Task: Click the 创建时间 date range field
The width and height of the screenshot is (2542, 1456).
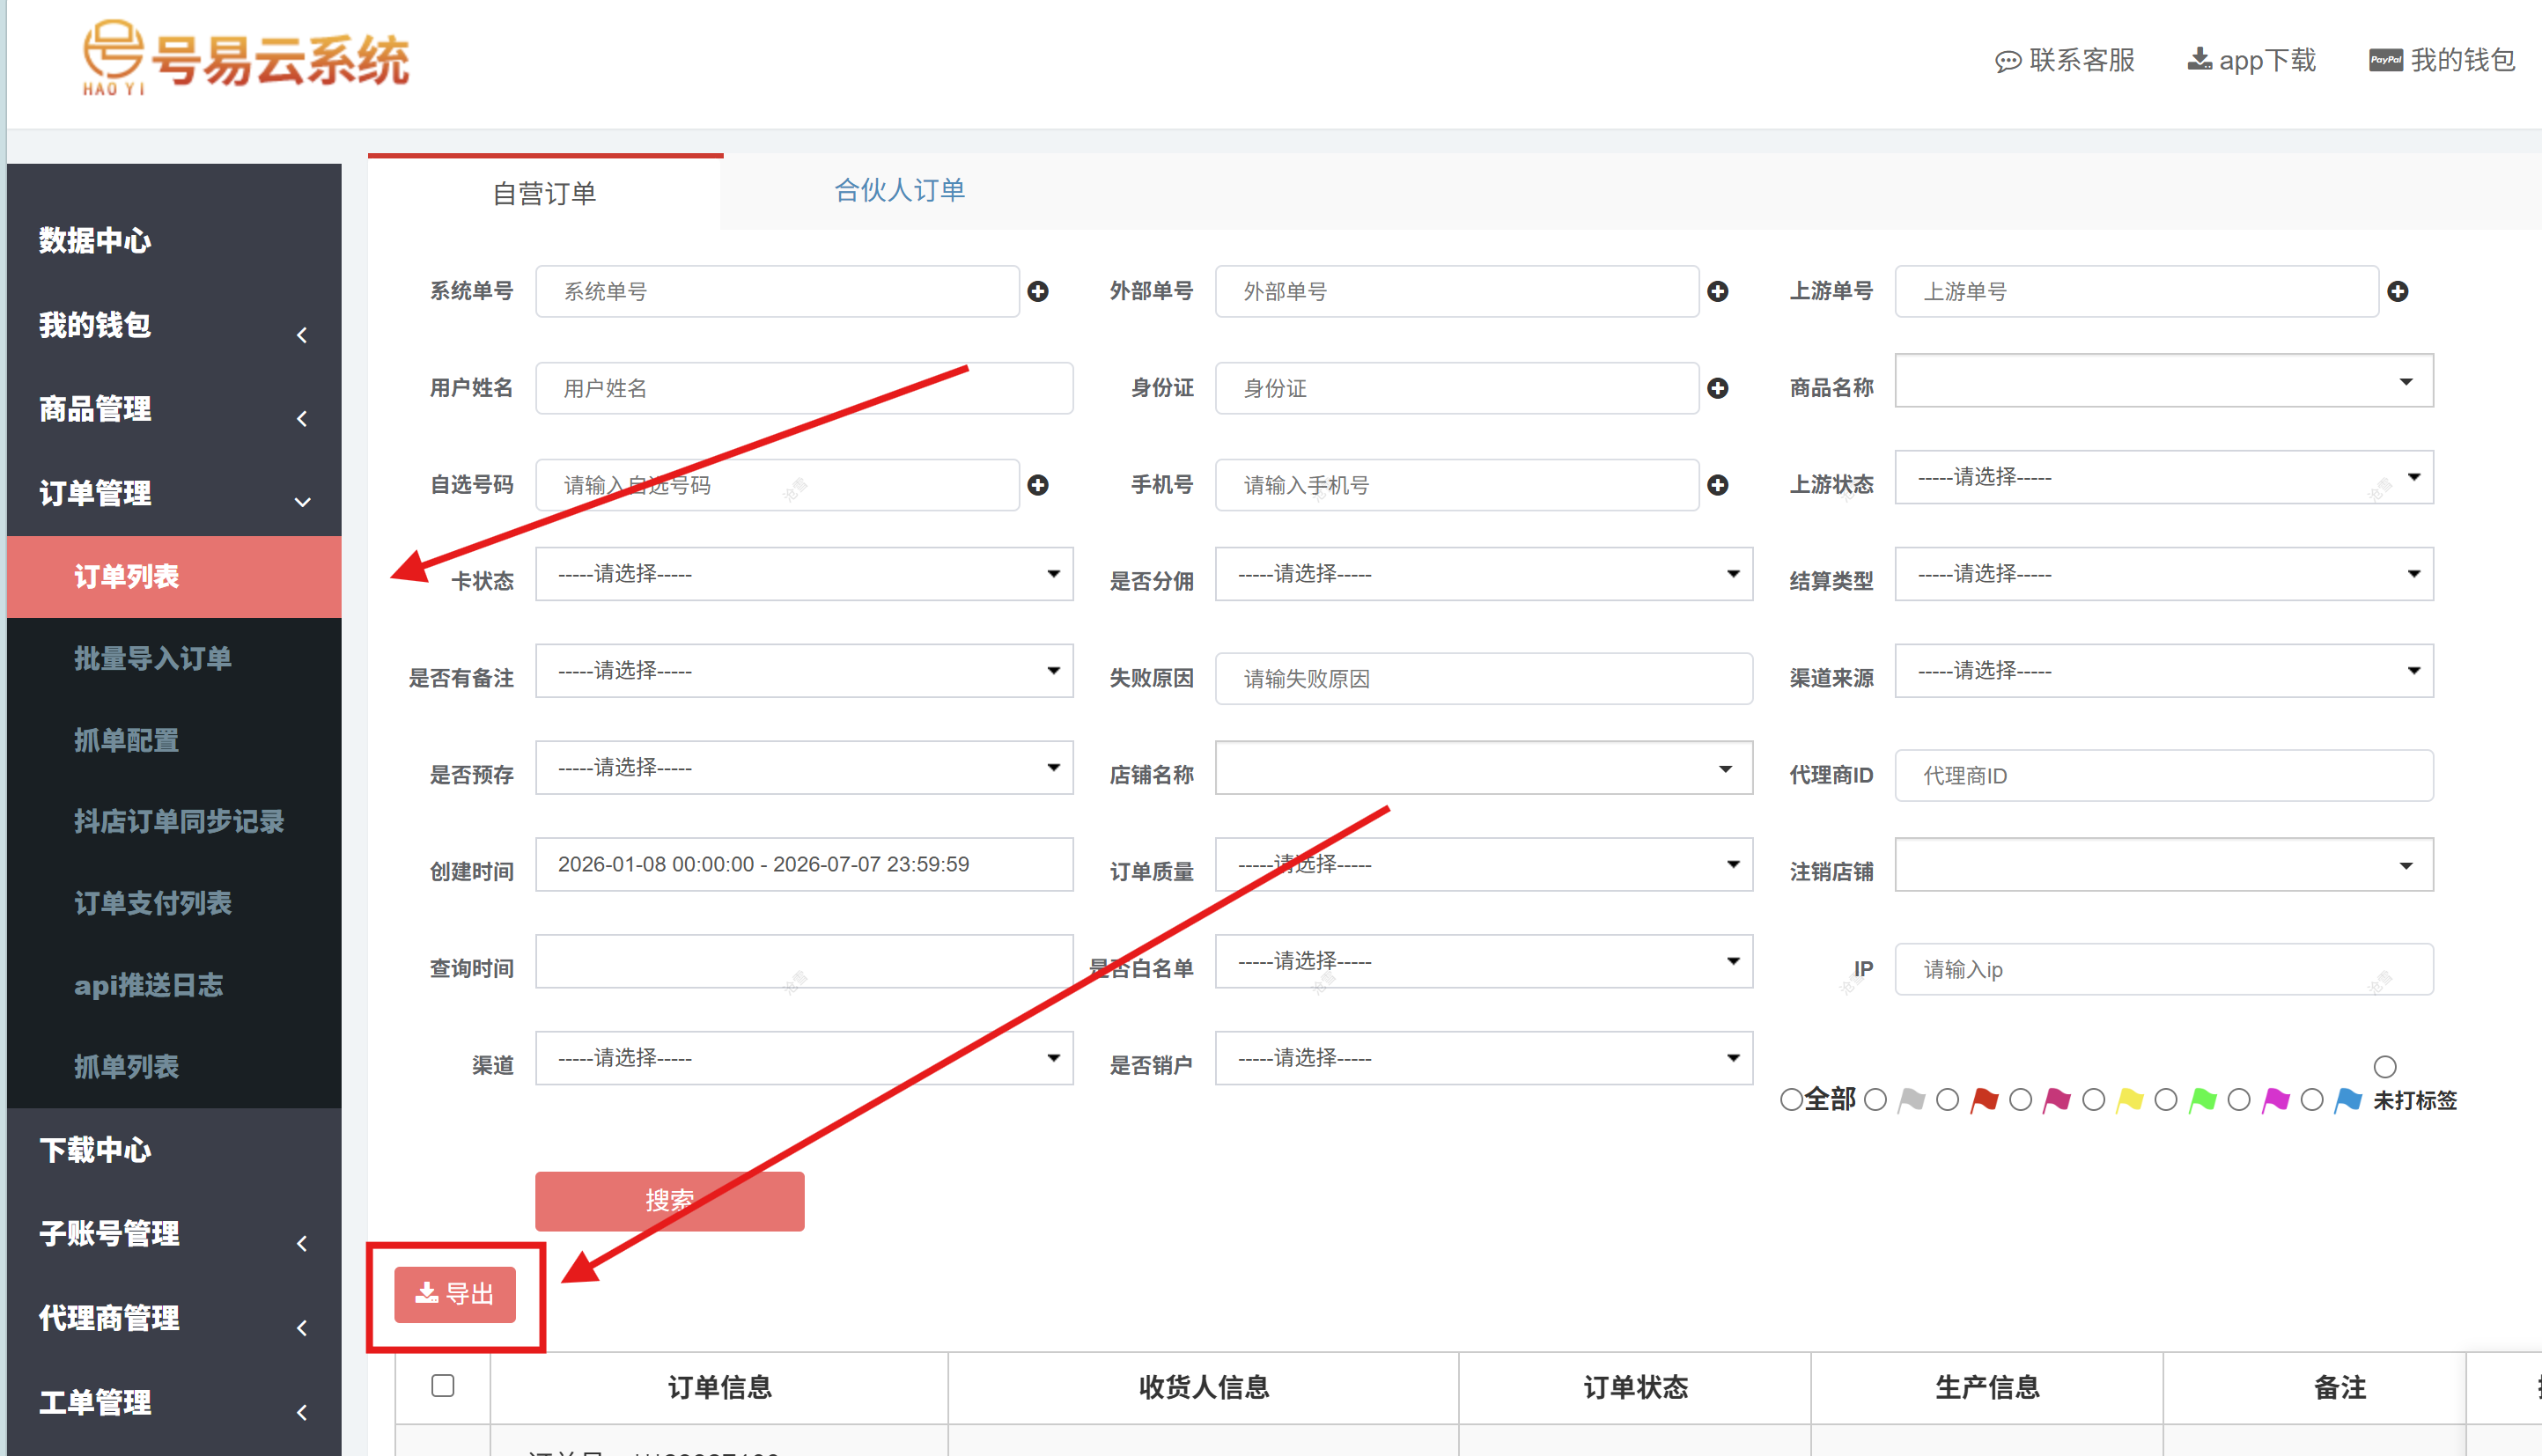Action: coord(804,865)
